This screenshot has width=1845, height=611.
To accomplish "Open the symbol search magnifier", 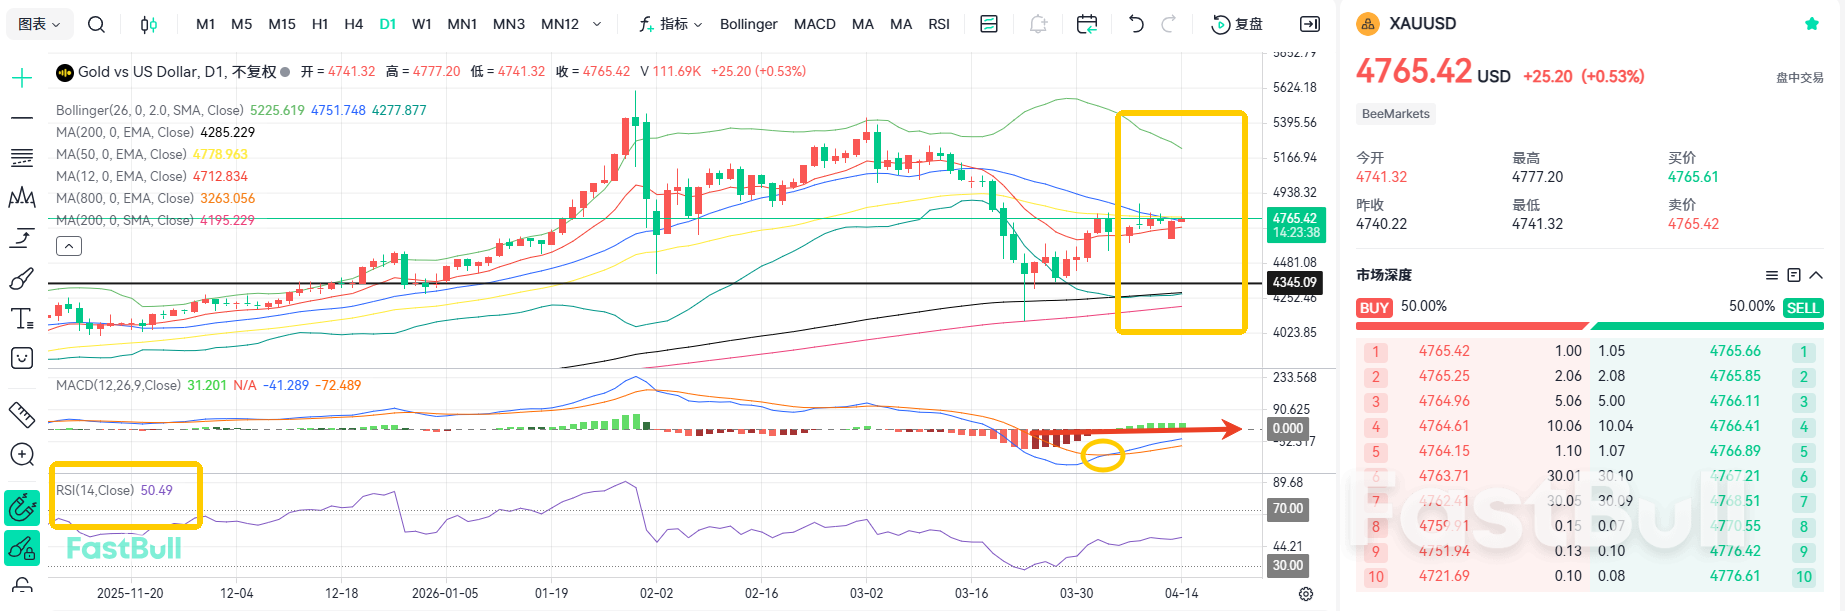I will point(96,24).
